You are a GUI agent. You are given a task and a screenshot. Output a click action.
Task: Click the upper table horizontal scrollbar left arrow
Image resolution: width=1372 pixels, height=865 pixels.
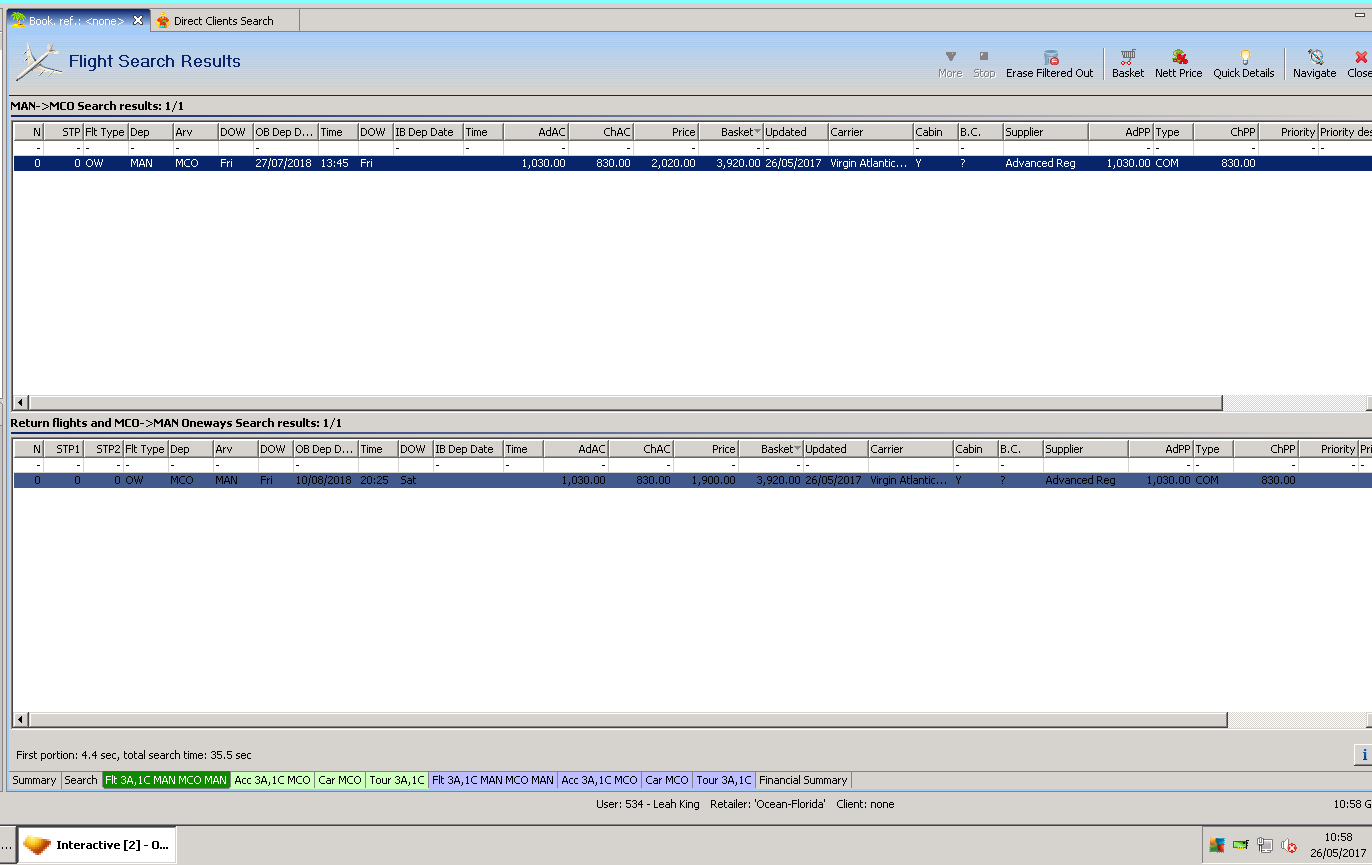[20, 403]
